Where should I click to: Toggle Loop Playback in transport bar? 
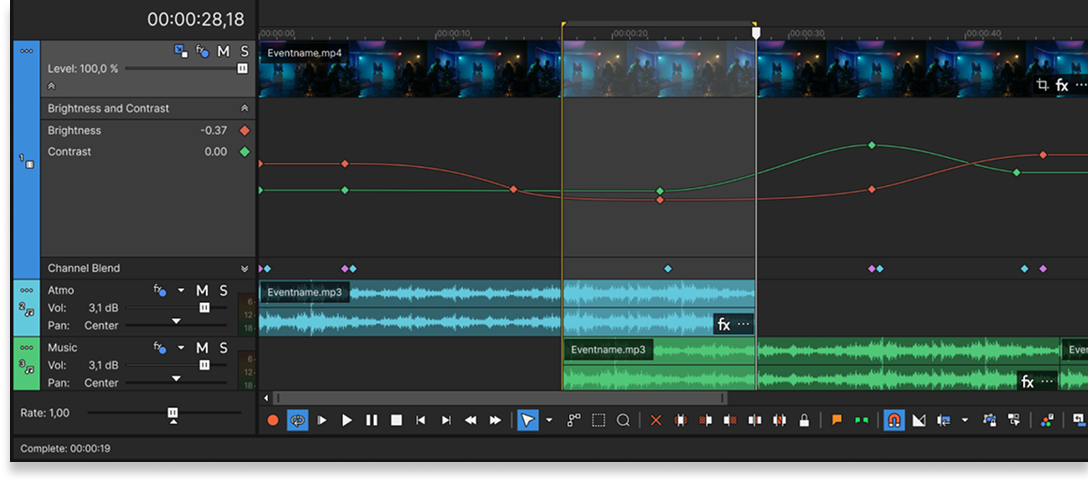(x=297, y=421)
